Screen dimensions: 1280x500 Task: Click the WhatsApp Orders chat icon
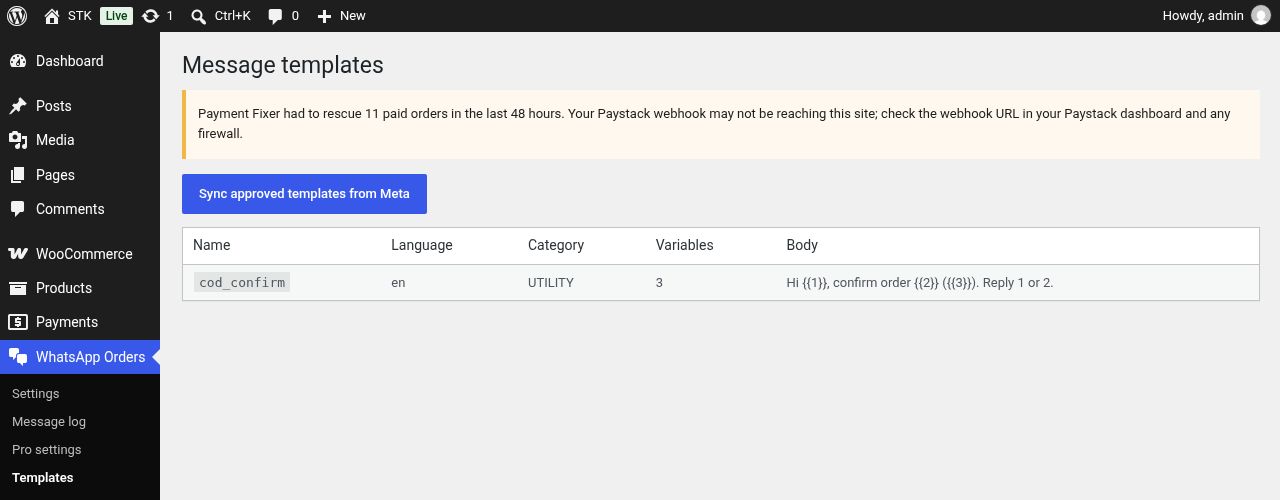click(18, 357)
